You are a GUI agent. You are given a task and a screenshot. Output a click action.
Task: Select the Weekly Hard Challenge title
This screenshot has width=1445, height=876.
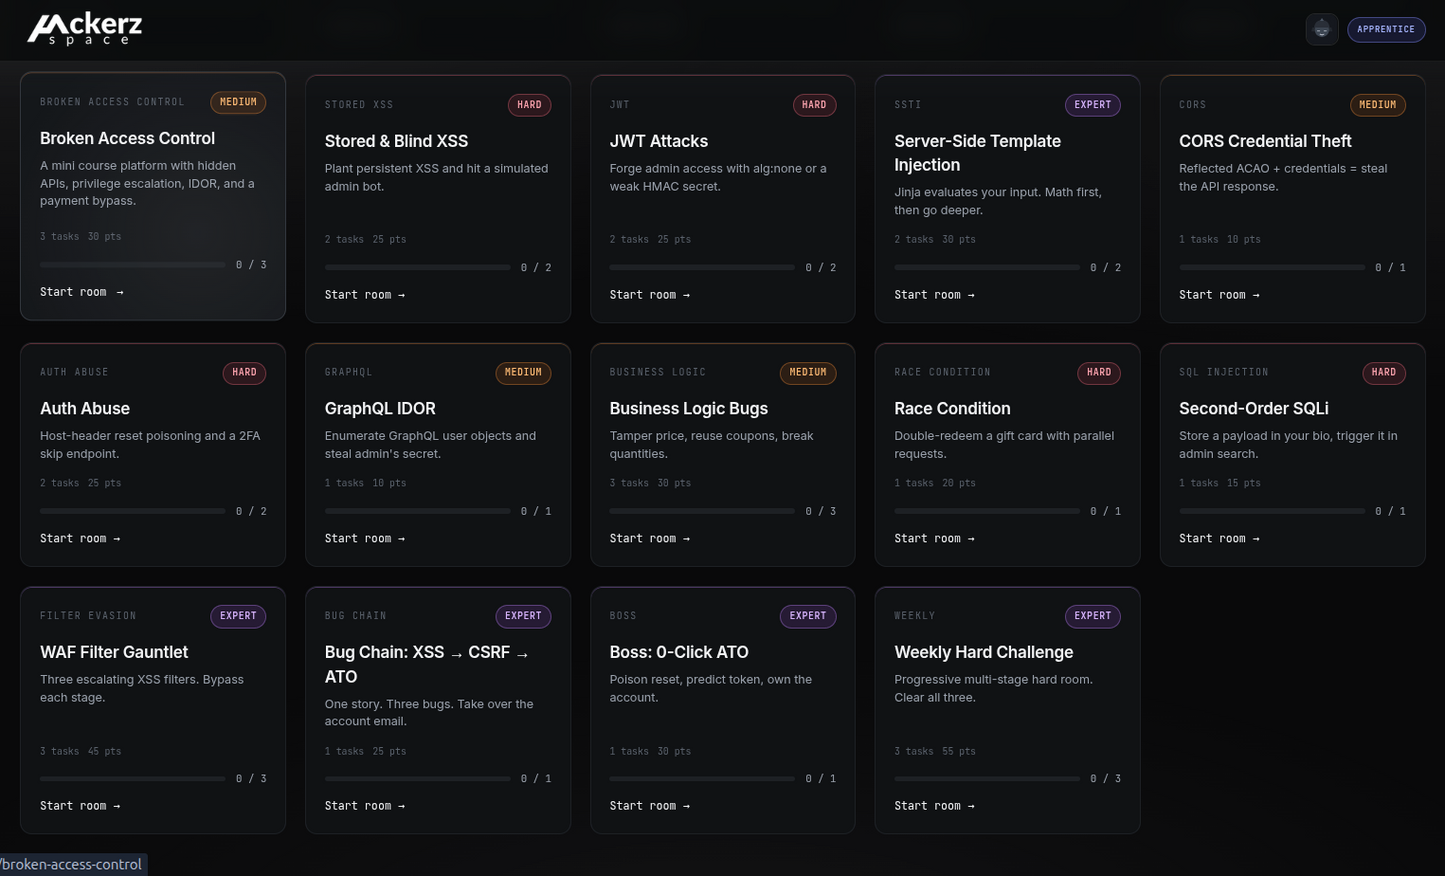(x=984, y=652)
